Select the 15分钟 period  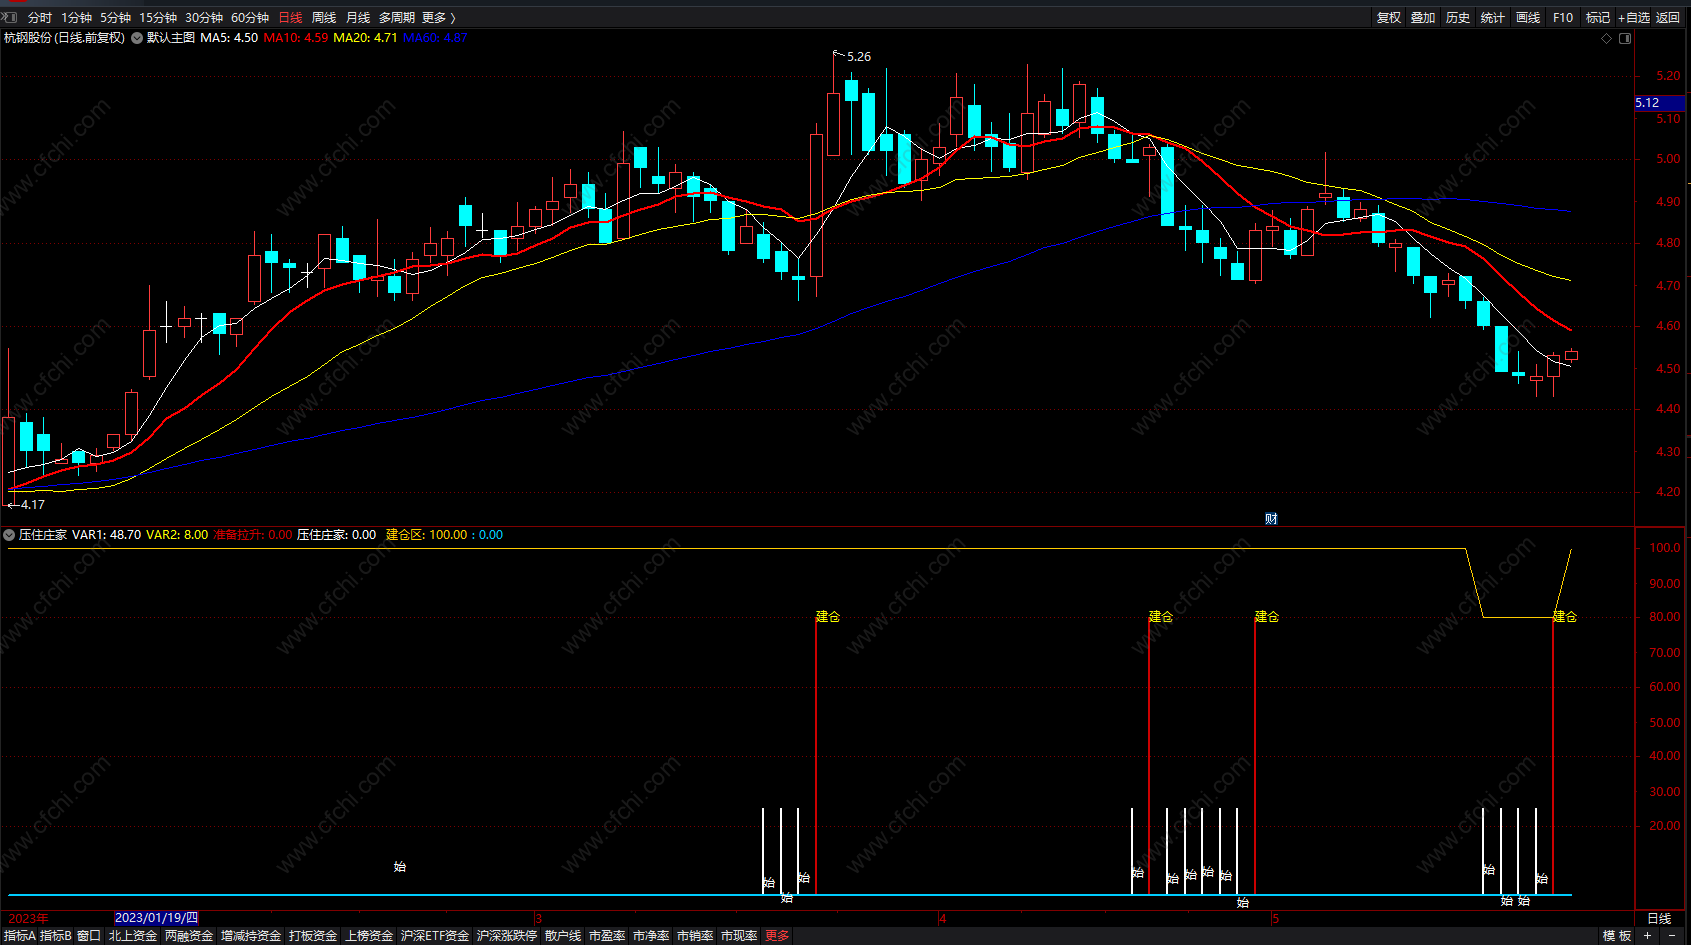pos(158,18)
